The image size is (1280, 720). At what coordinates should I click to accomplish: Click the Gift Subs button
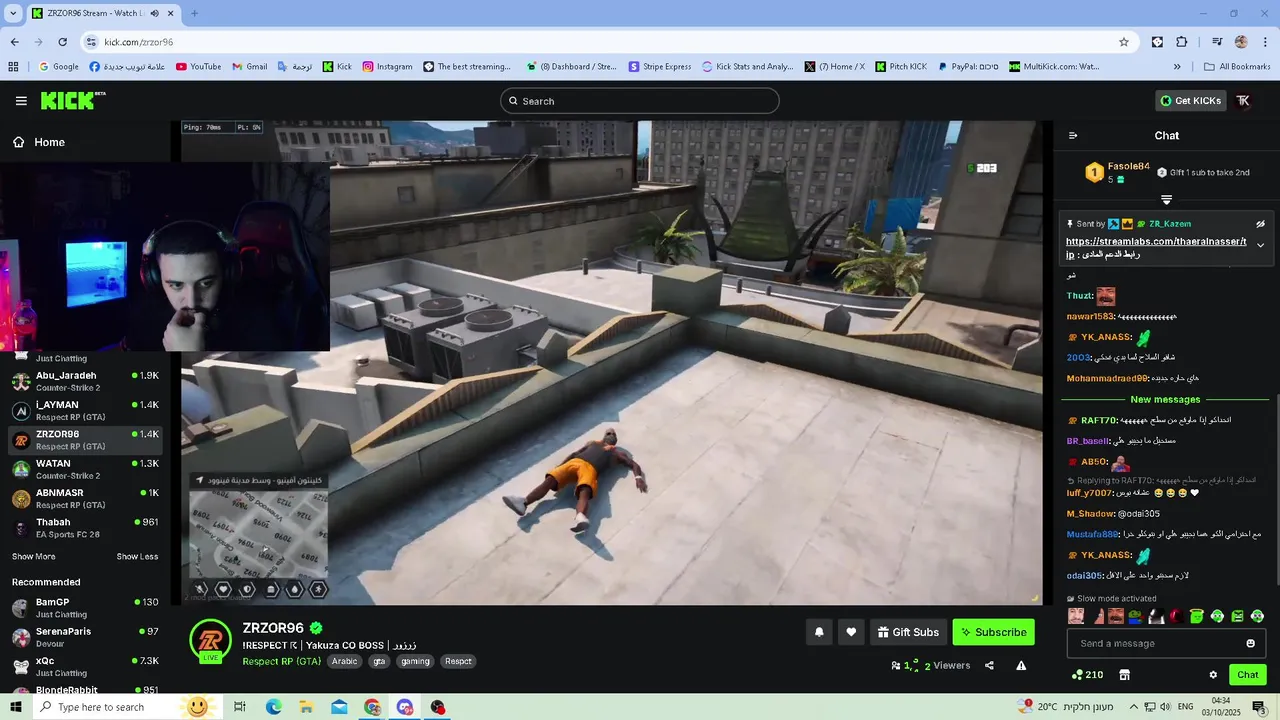(908, 632)
